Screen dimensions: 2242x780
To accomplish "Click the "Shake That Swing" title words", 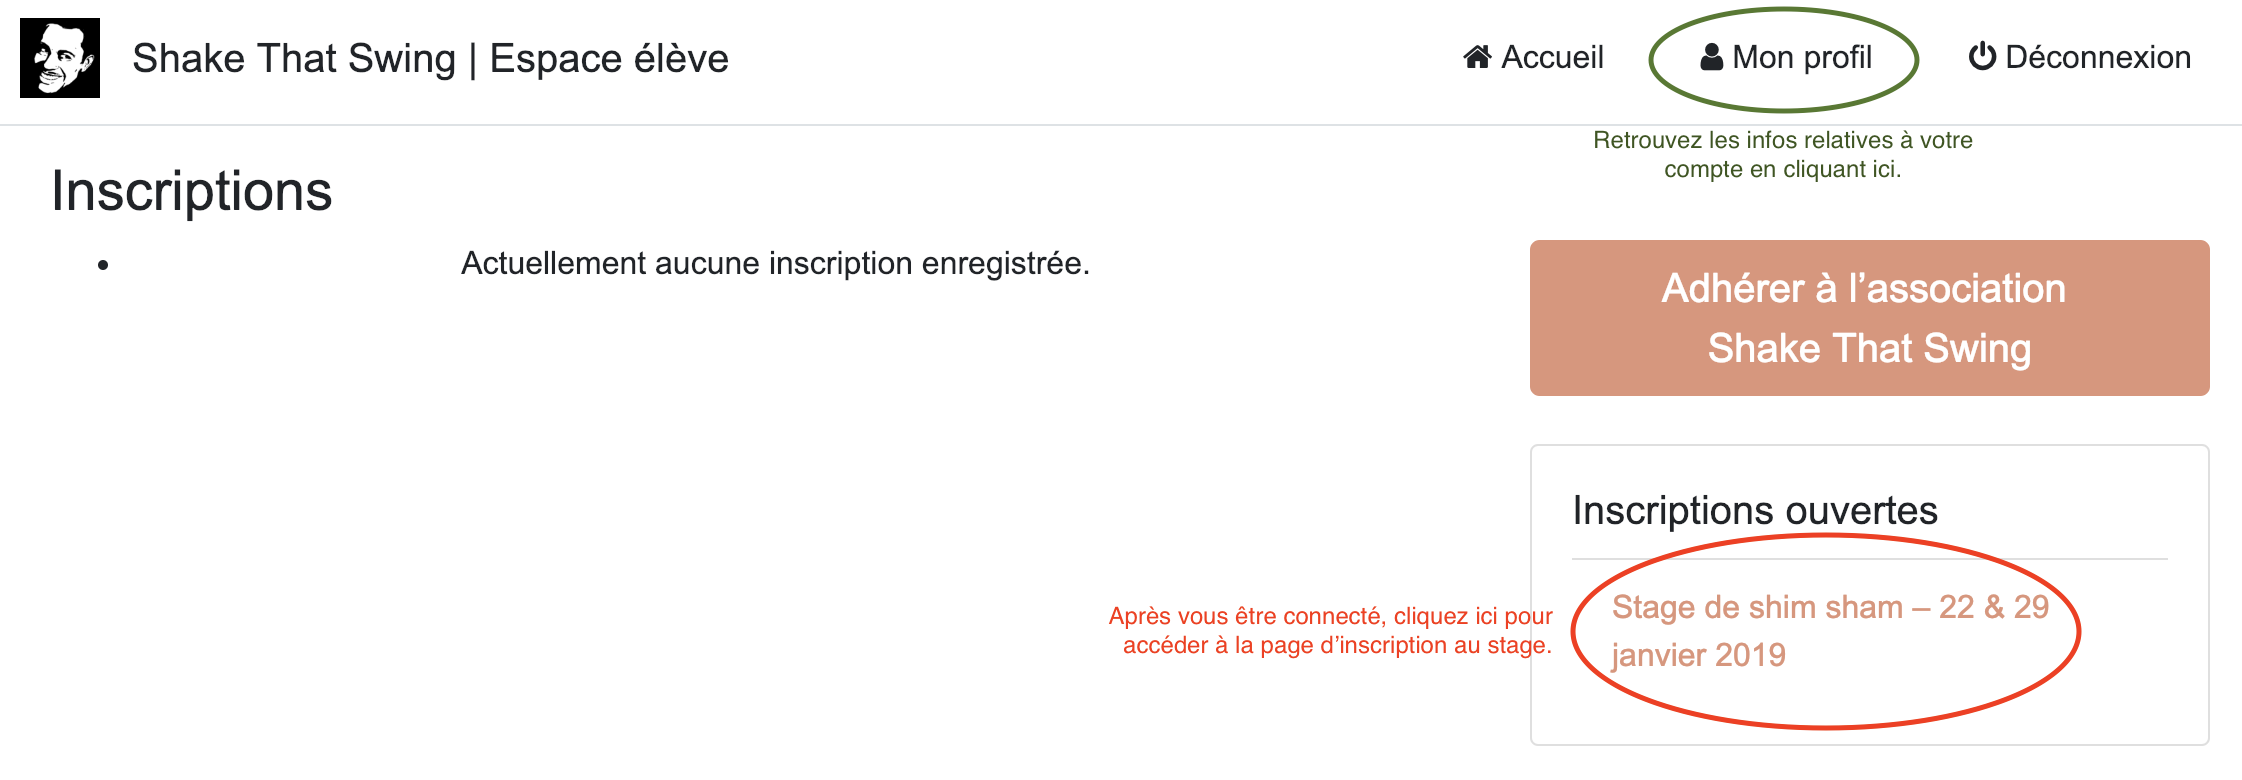I will [x=293, y=59].
